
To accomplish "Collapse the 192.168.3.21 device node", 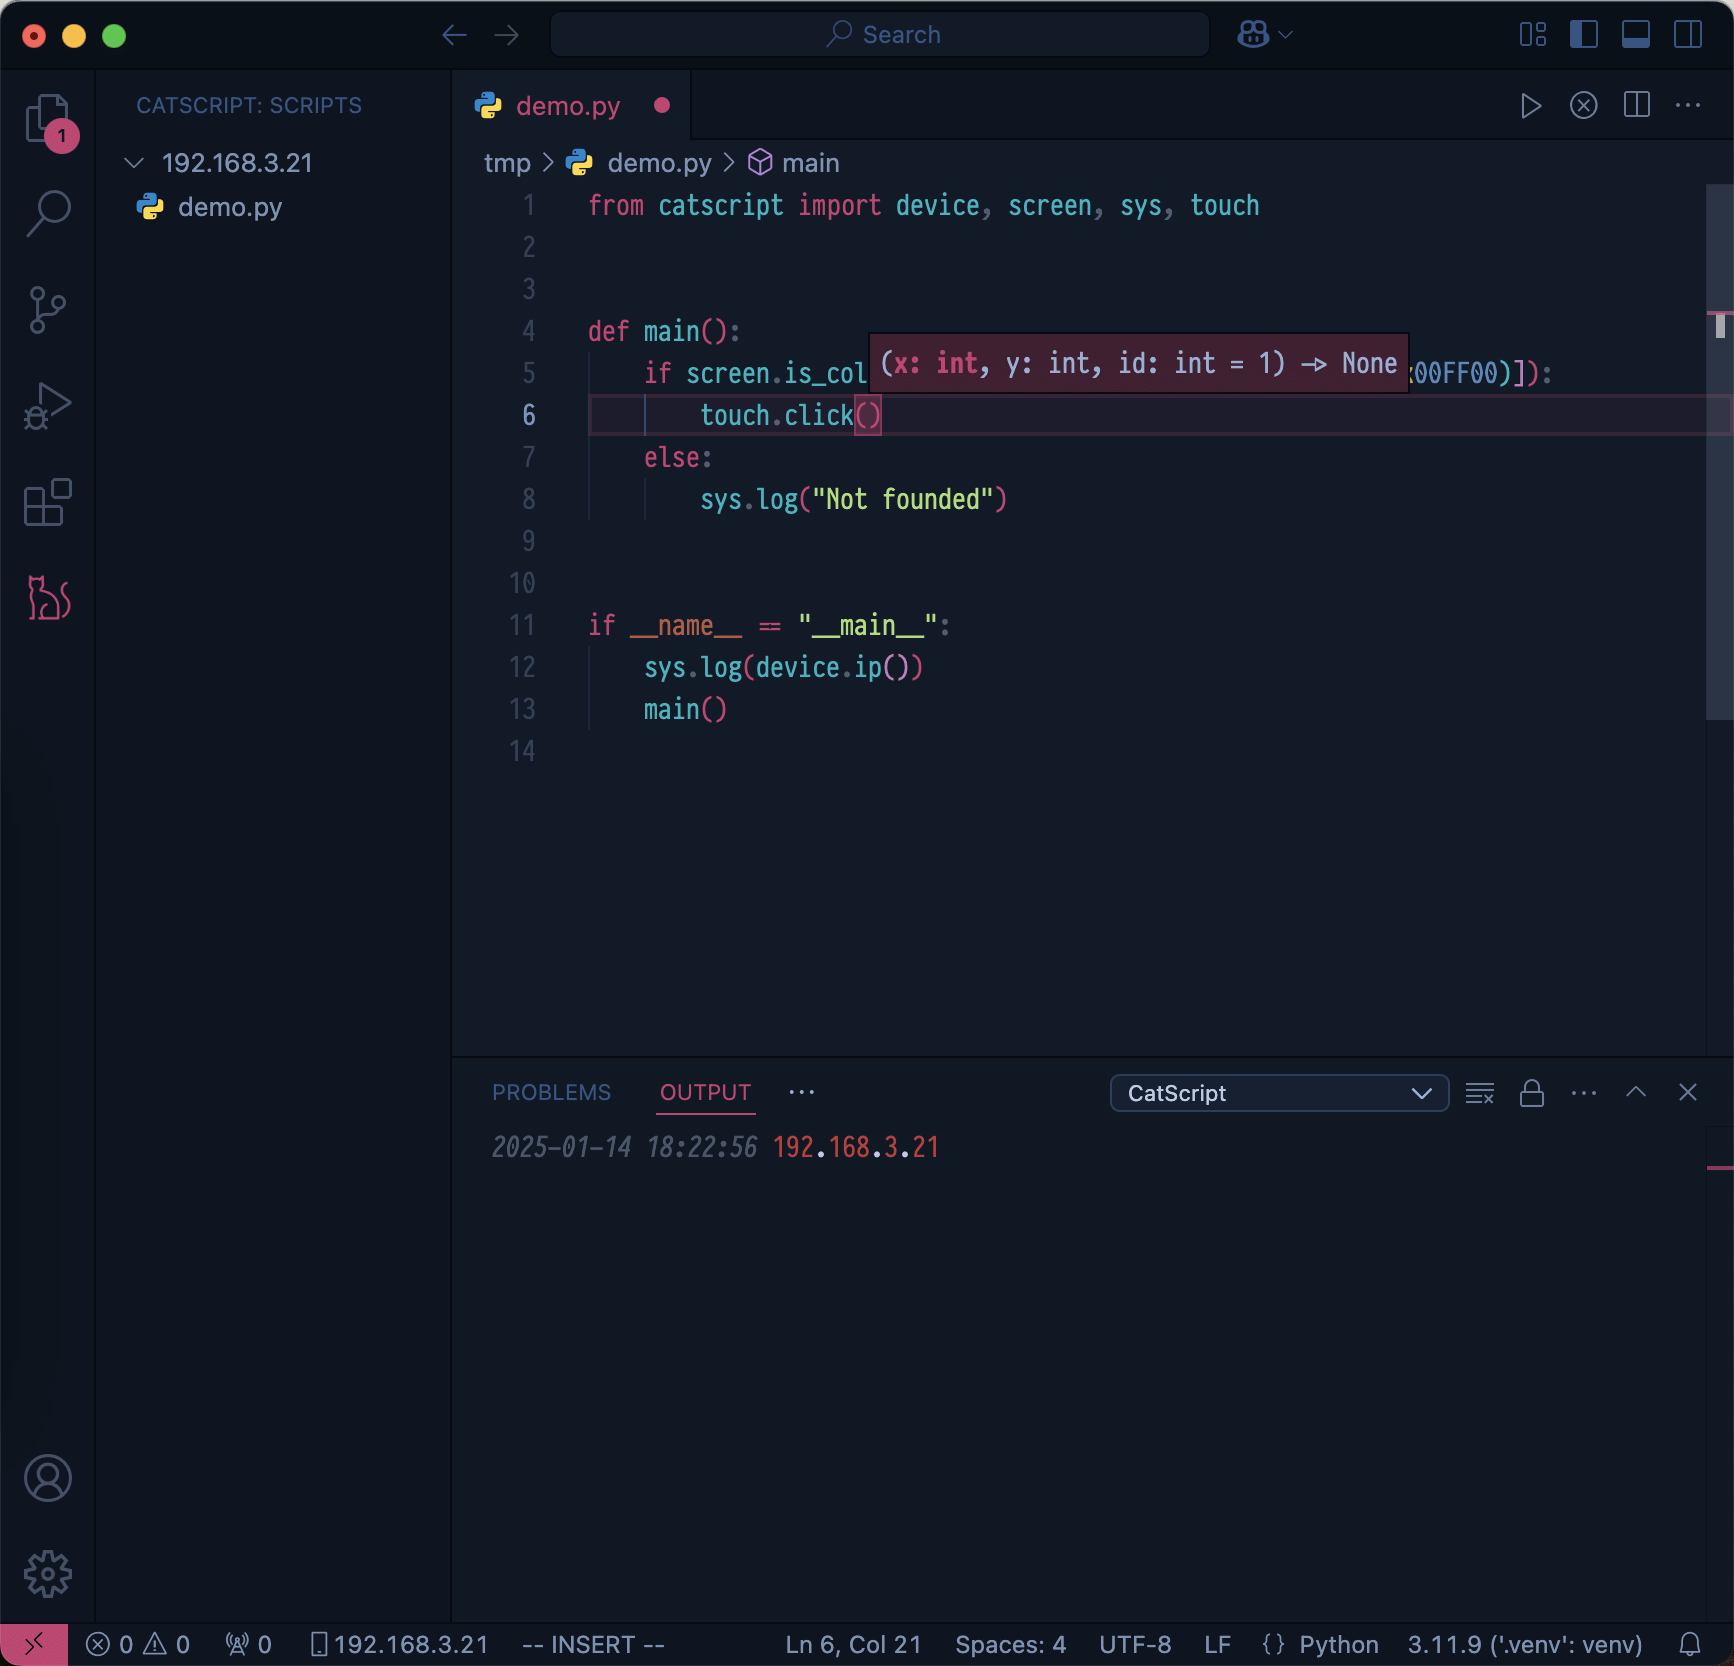I will click(134, 162).
